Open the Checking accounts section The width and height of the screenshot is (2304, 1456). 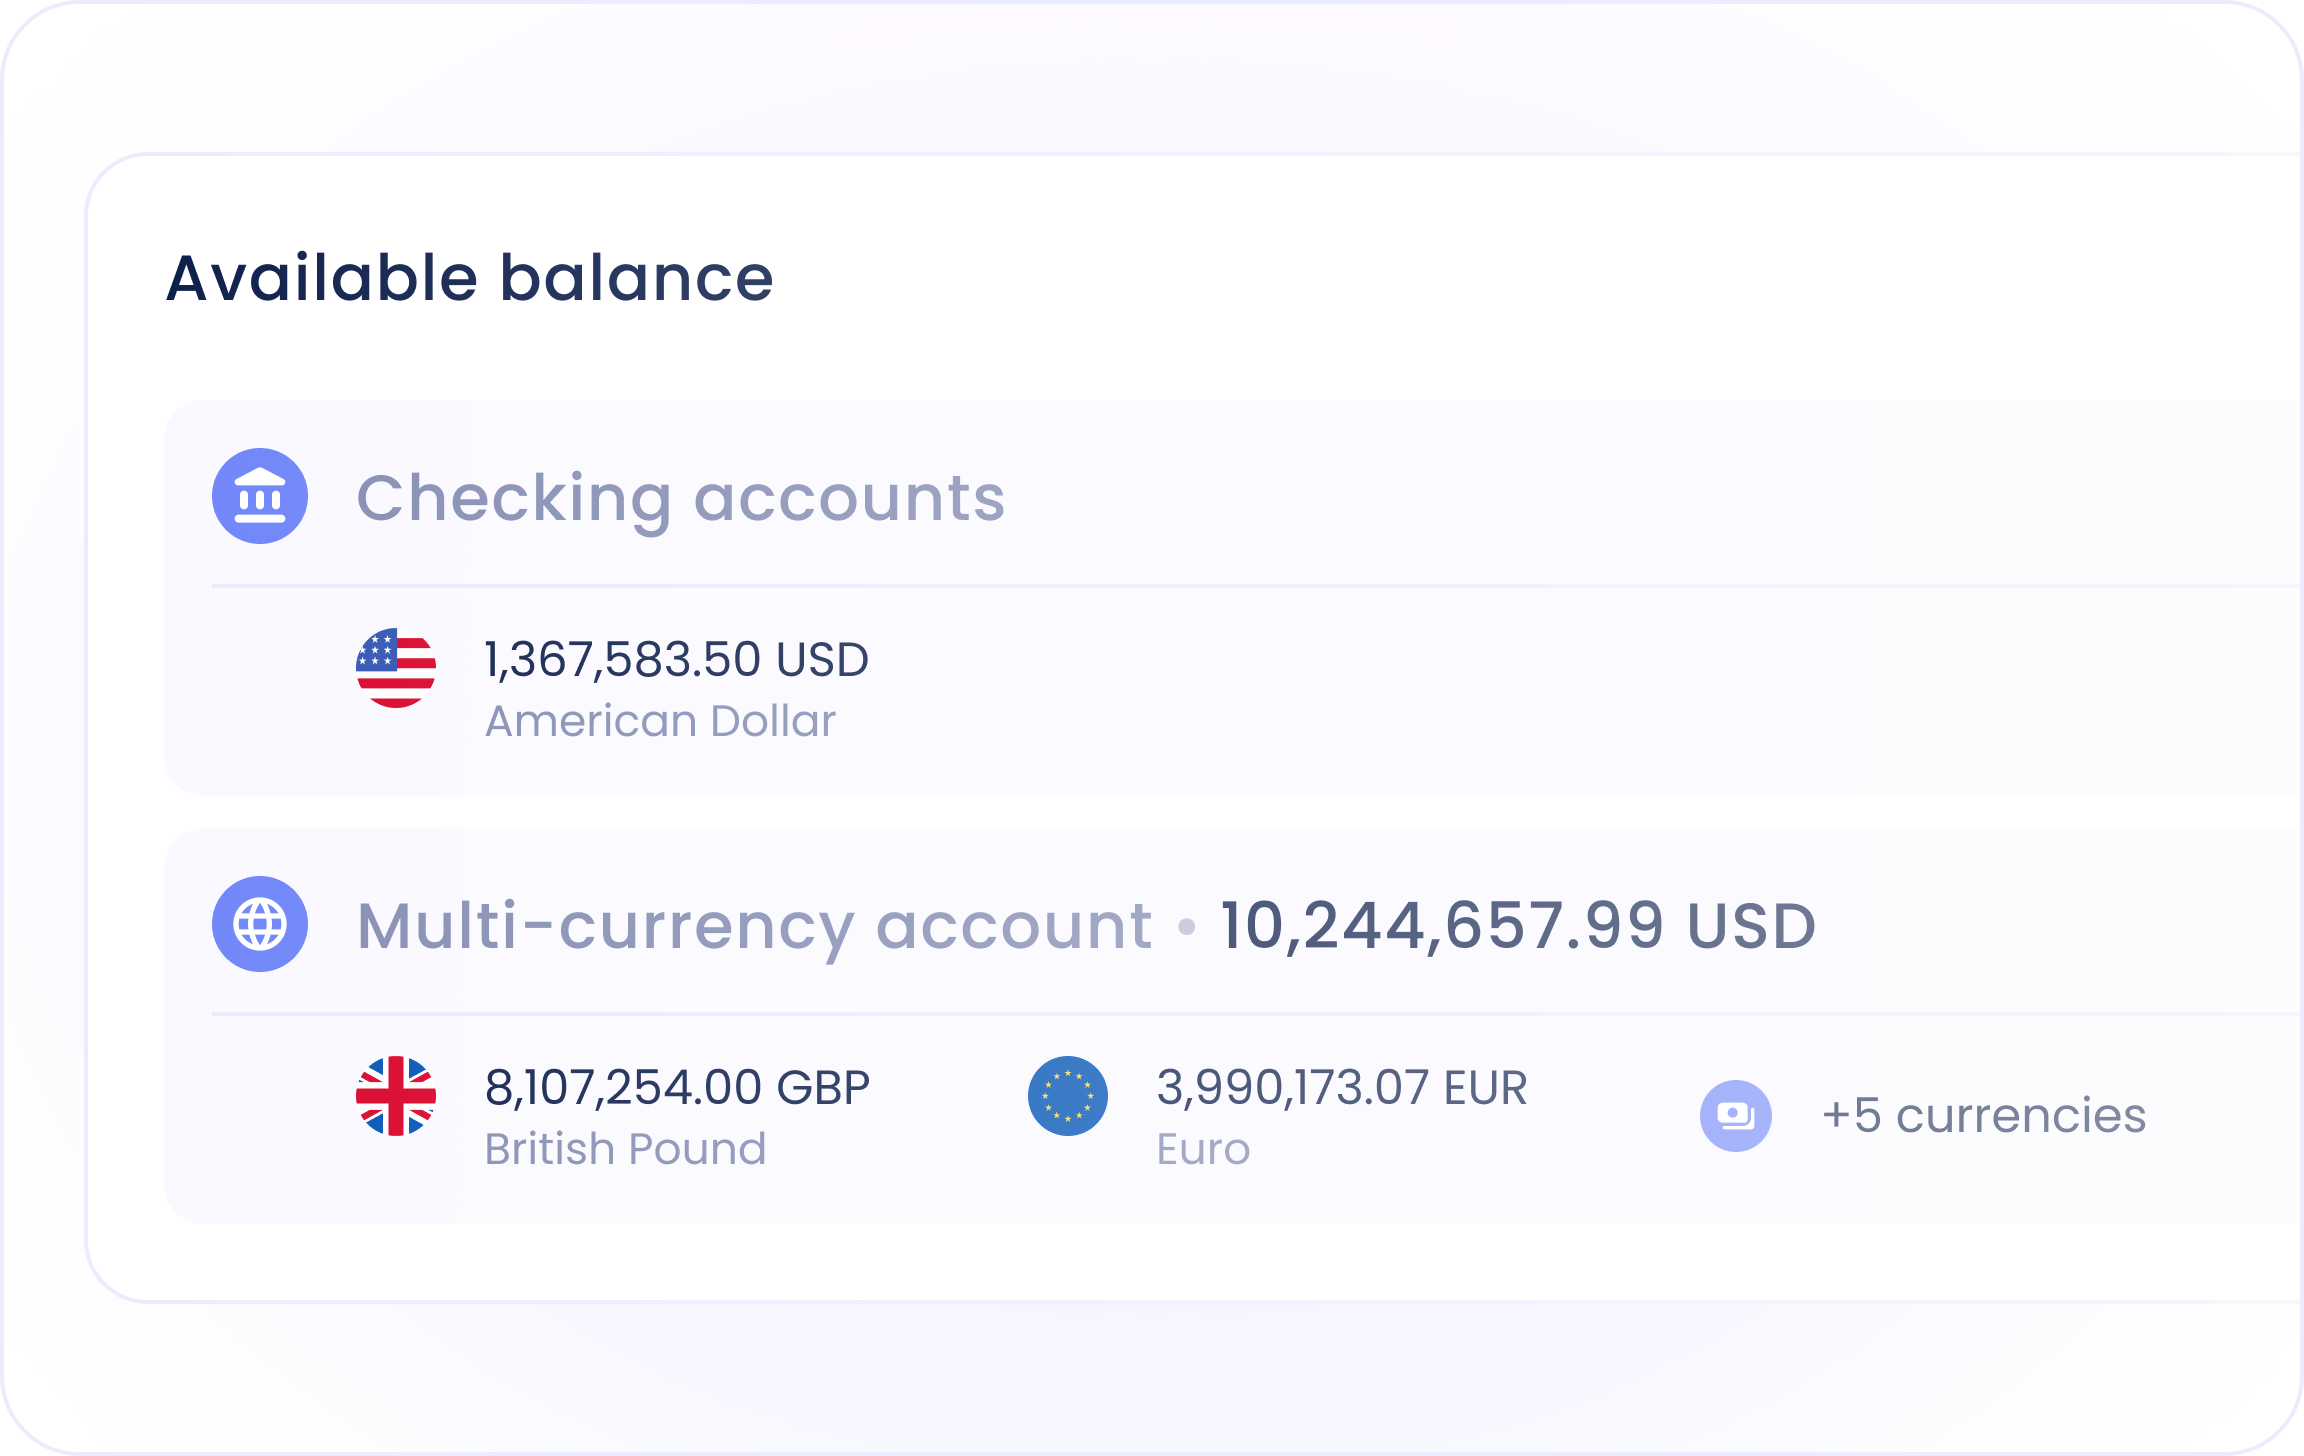(680, 498)
